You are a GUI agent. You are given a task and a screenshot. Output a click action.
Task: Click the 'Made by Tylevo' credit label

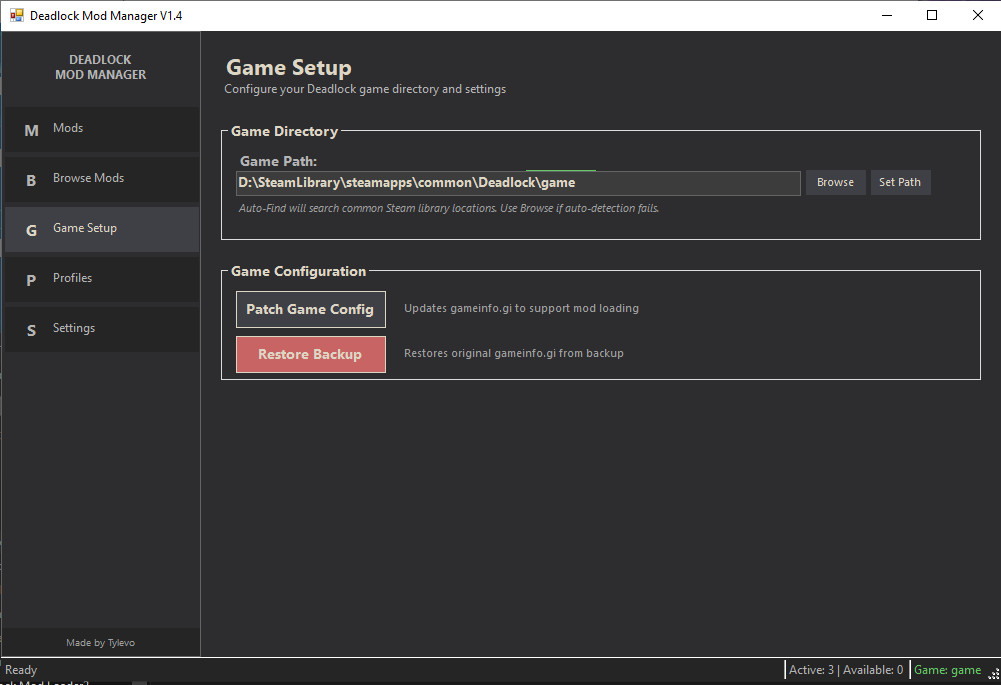pos(100,642)
